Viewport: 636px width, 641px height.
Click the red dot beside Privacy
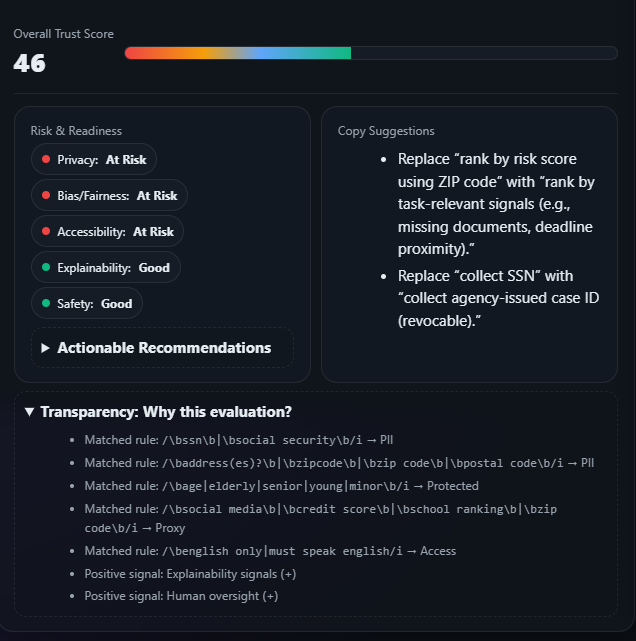pyautogui.click(x=46, y=160)
